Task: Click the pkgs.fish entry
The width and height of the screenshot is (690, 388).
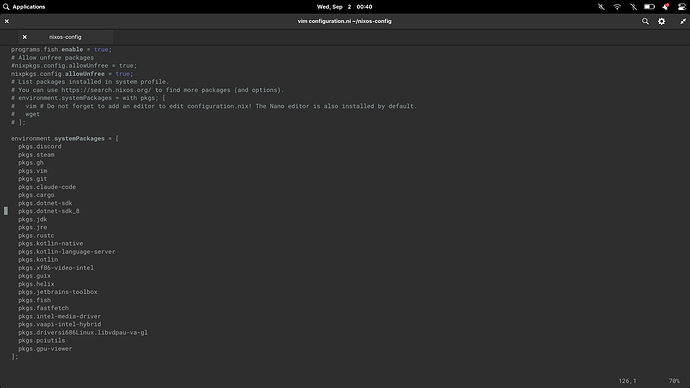Action: 34,300
